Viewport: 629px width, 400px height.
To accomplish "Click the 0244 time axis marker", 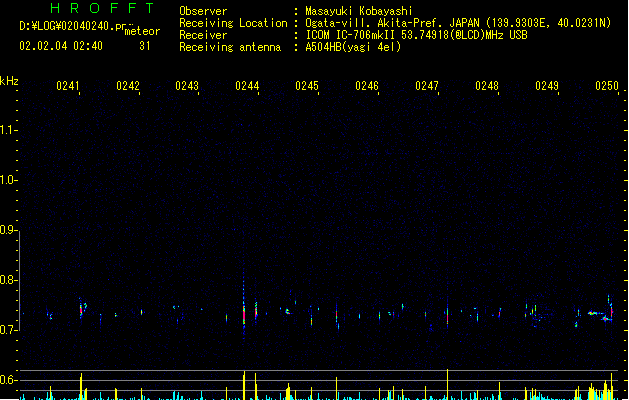I will pos(247,86).
